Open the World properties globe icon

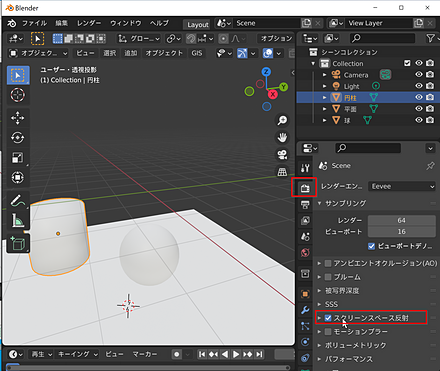[305, 253]
